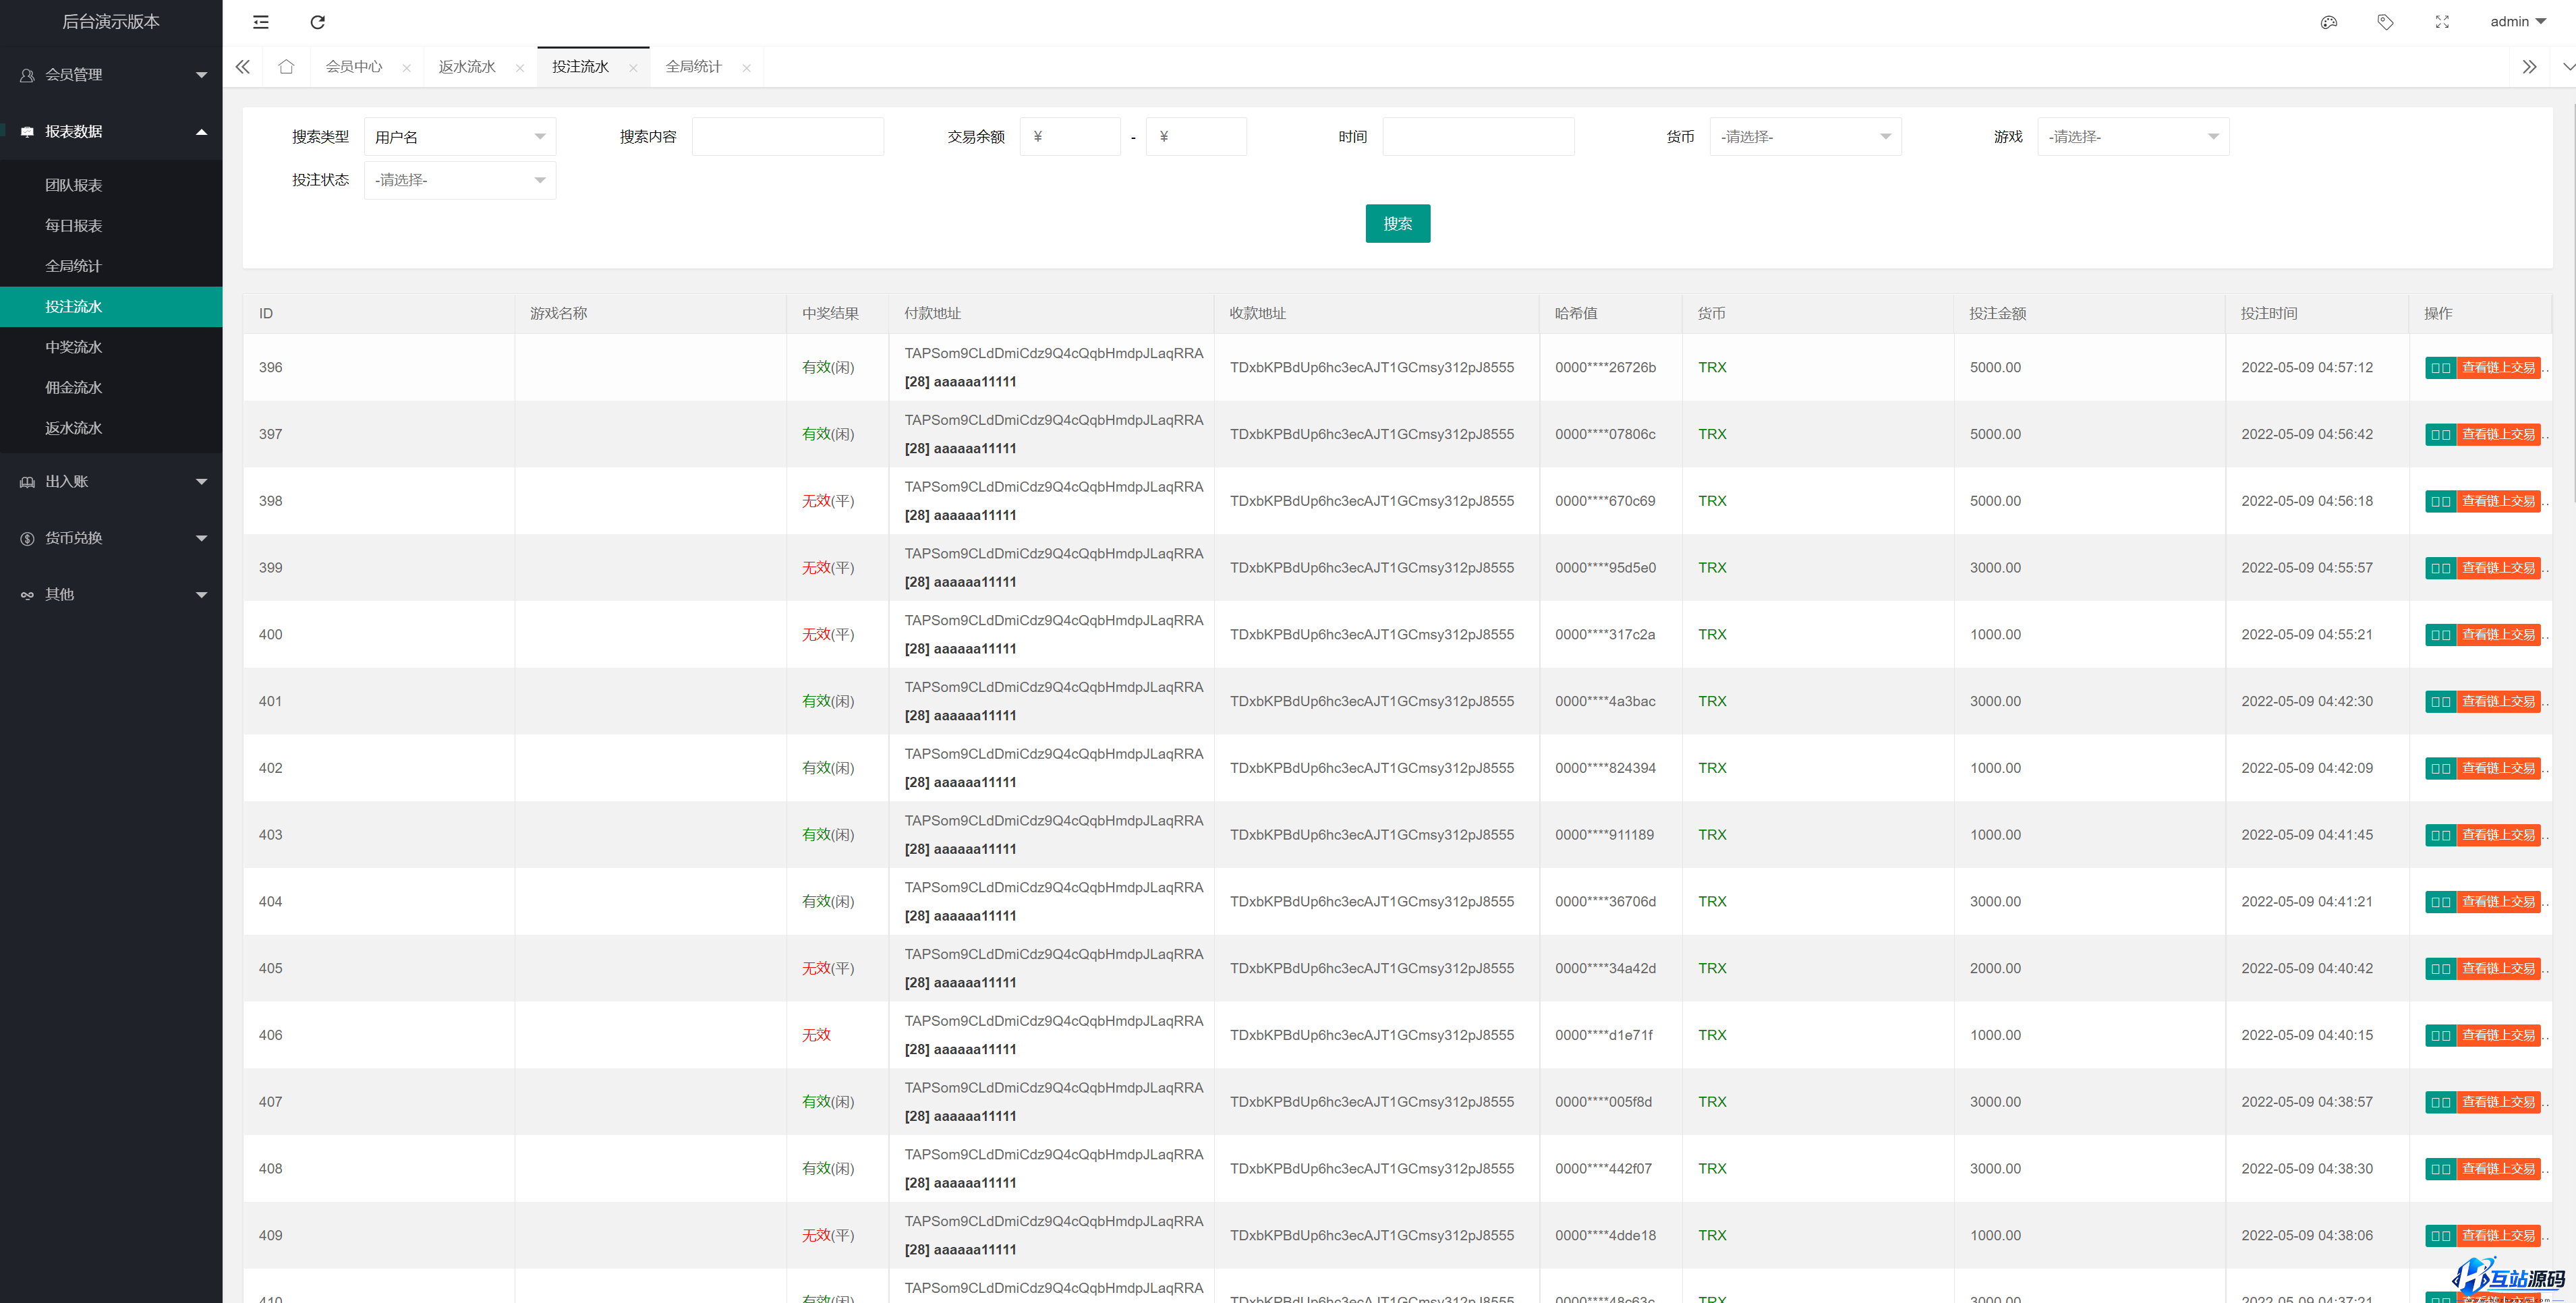The image size is (2576, 1303).
Task: Close the 返水流水 tab
Action: [520, 68]
